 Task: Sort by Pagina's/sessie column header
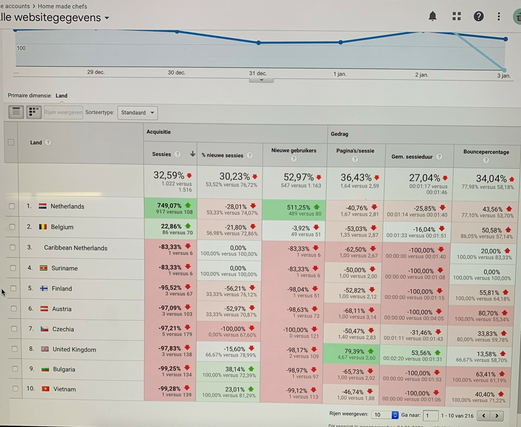[355, 151]
